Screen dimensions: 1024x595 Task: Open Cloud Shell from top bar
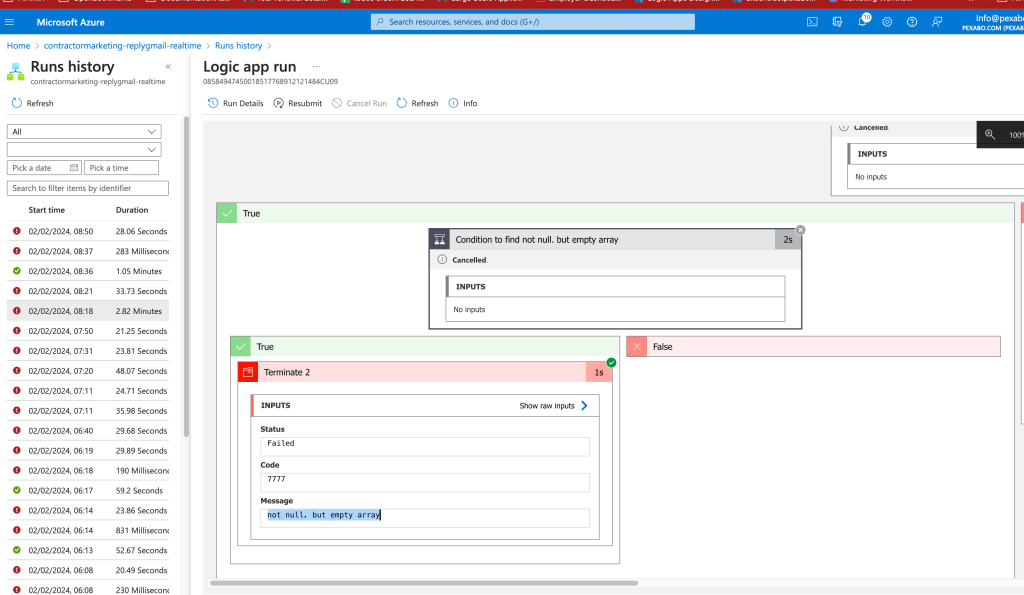point(812,22)
